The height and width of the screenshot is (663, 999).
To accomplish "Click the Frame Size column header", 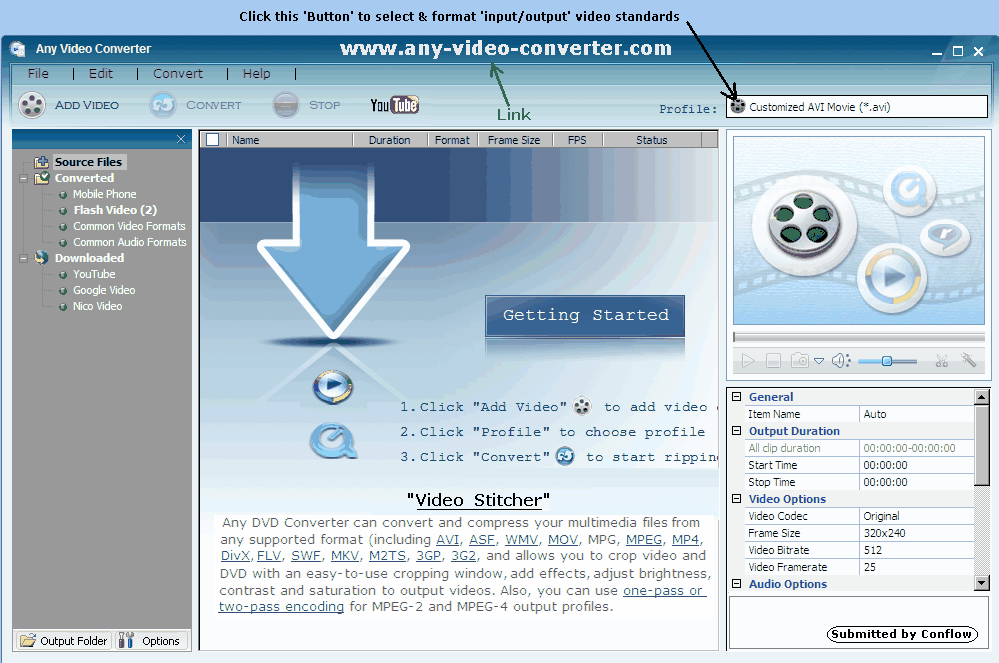I will (x=514, y=139).
